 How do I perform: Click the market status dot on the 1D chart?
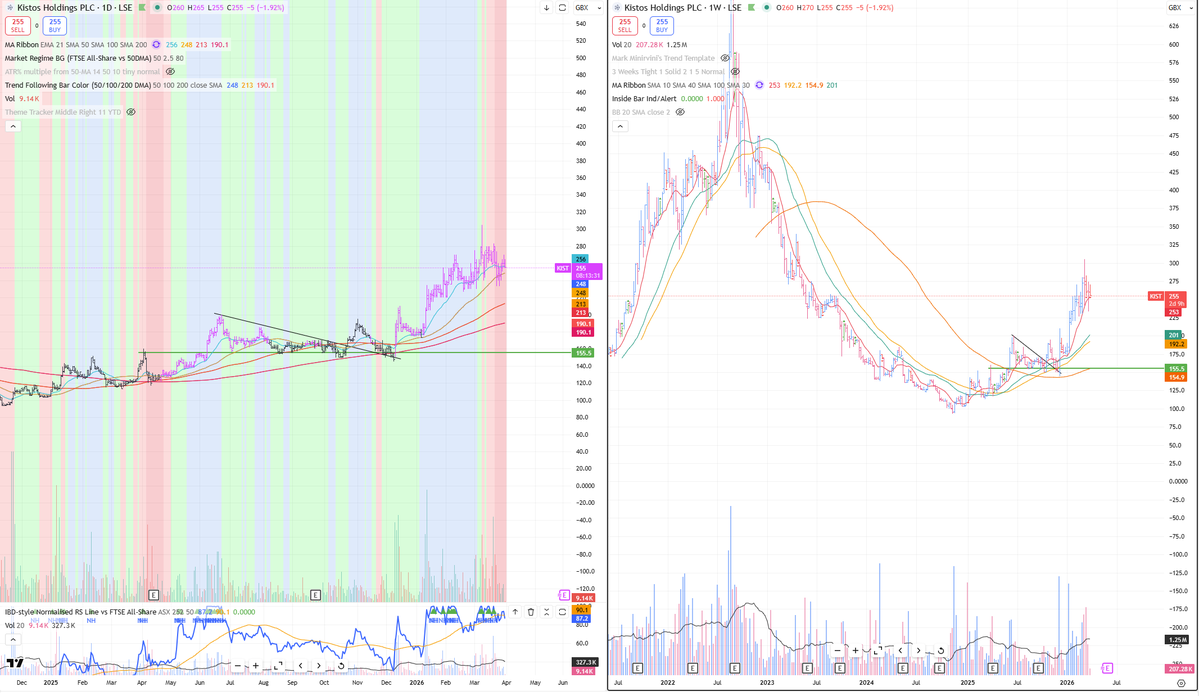158,8
